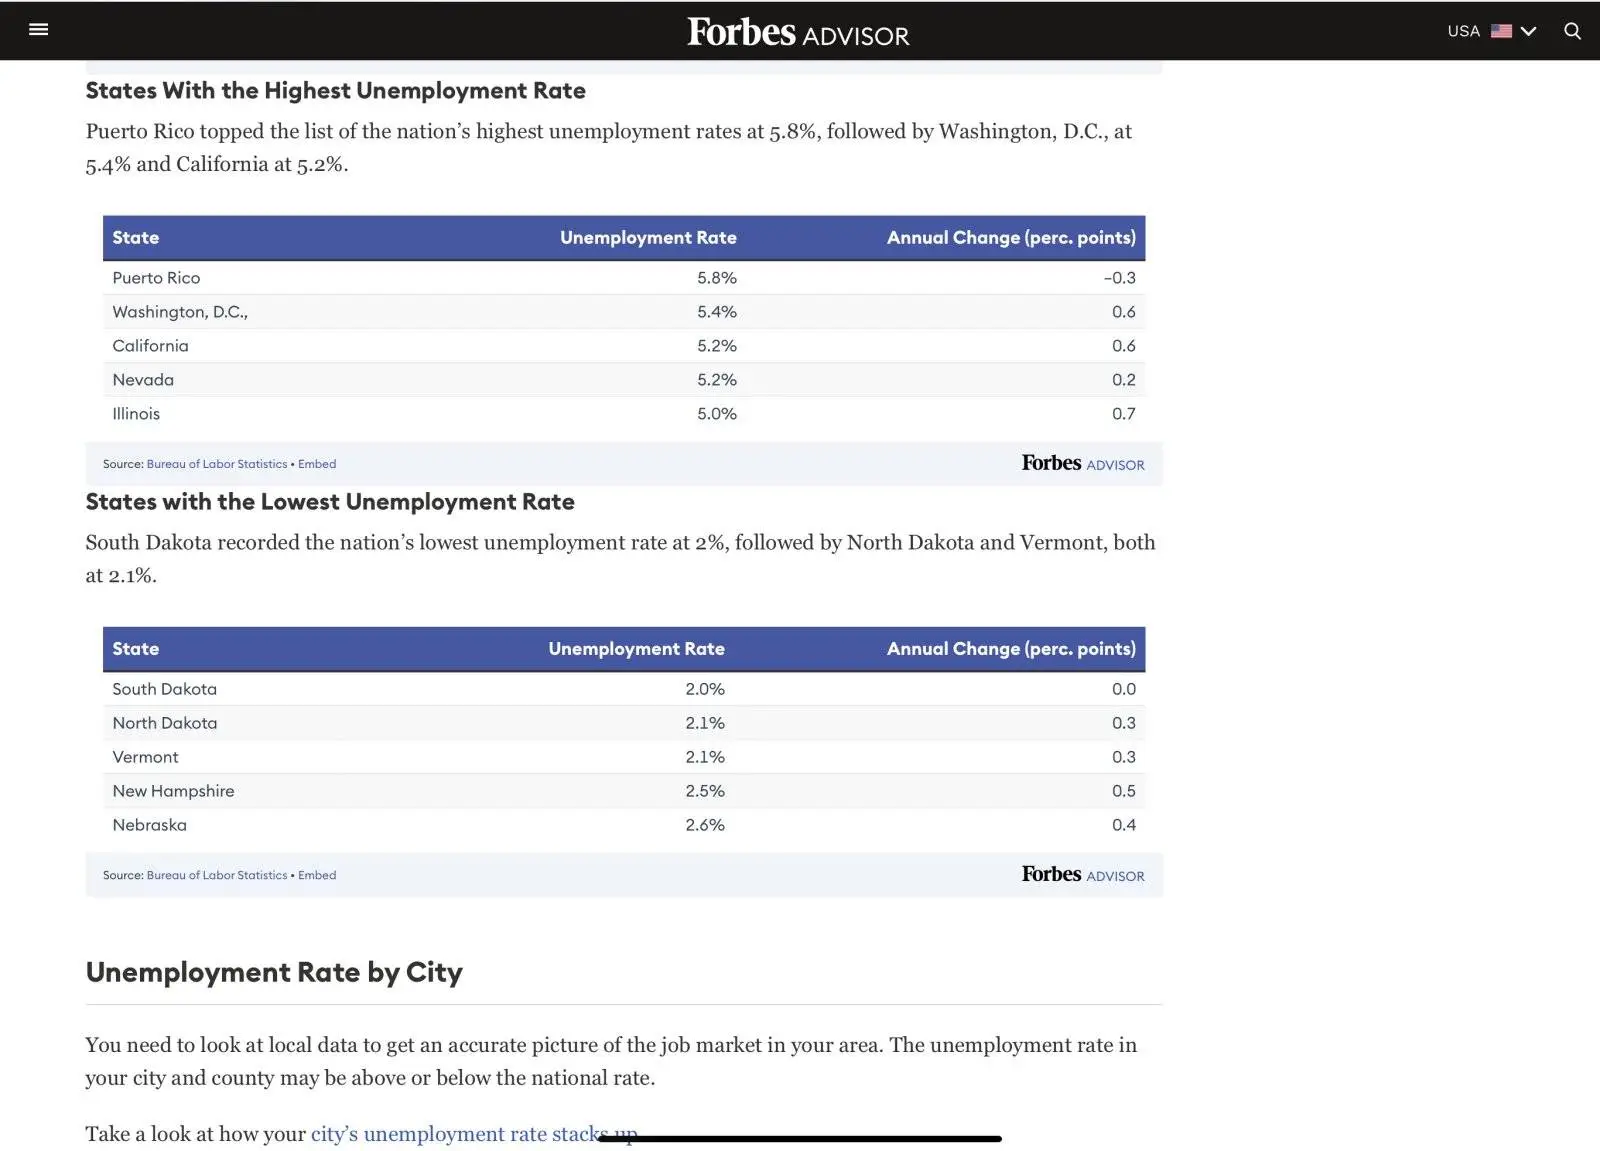This screenshot has height=1151, width=1600.
Task: Click State header in highest unemployment table
Action: coord(136,238)
